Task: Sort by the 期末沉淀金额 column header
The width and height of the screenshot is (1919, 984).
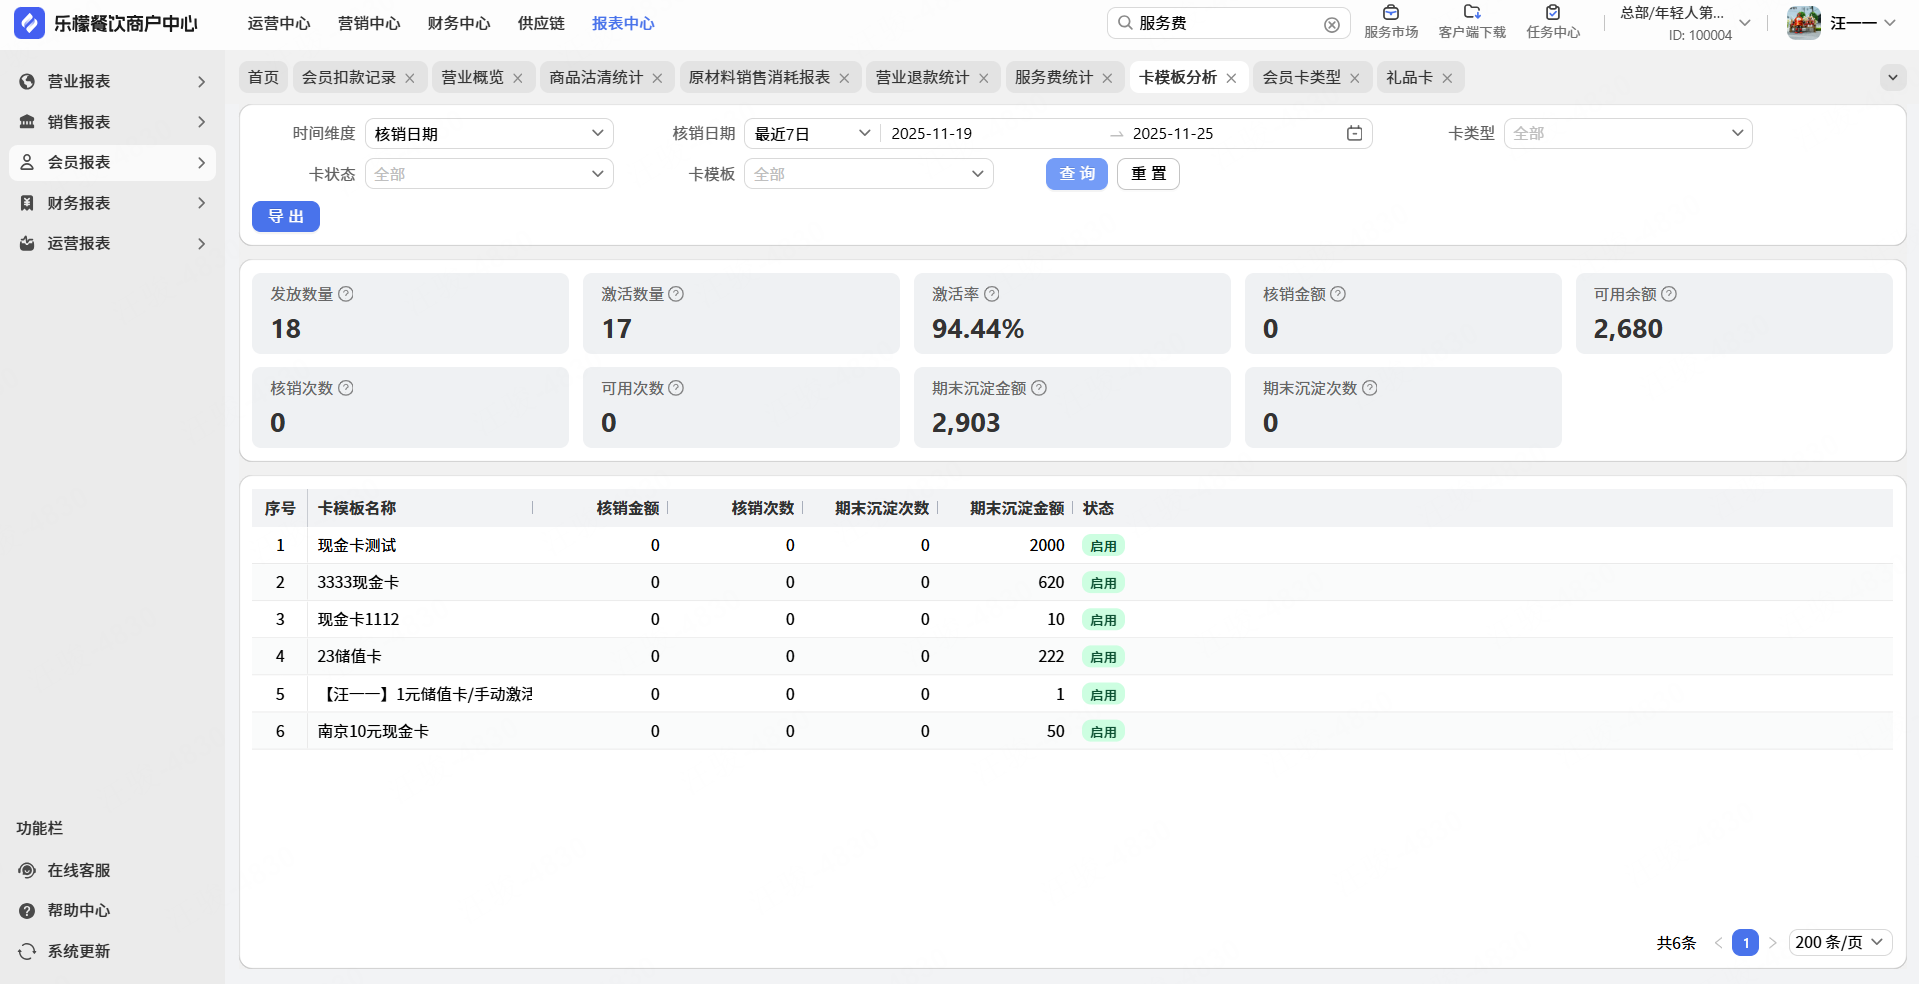Action: (x=1017, y=508)
